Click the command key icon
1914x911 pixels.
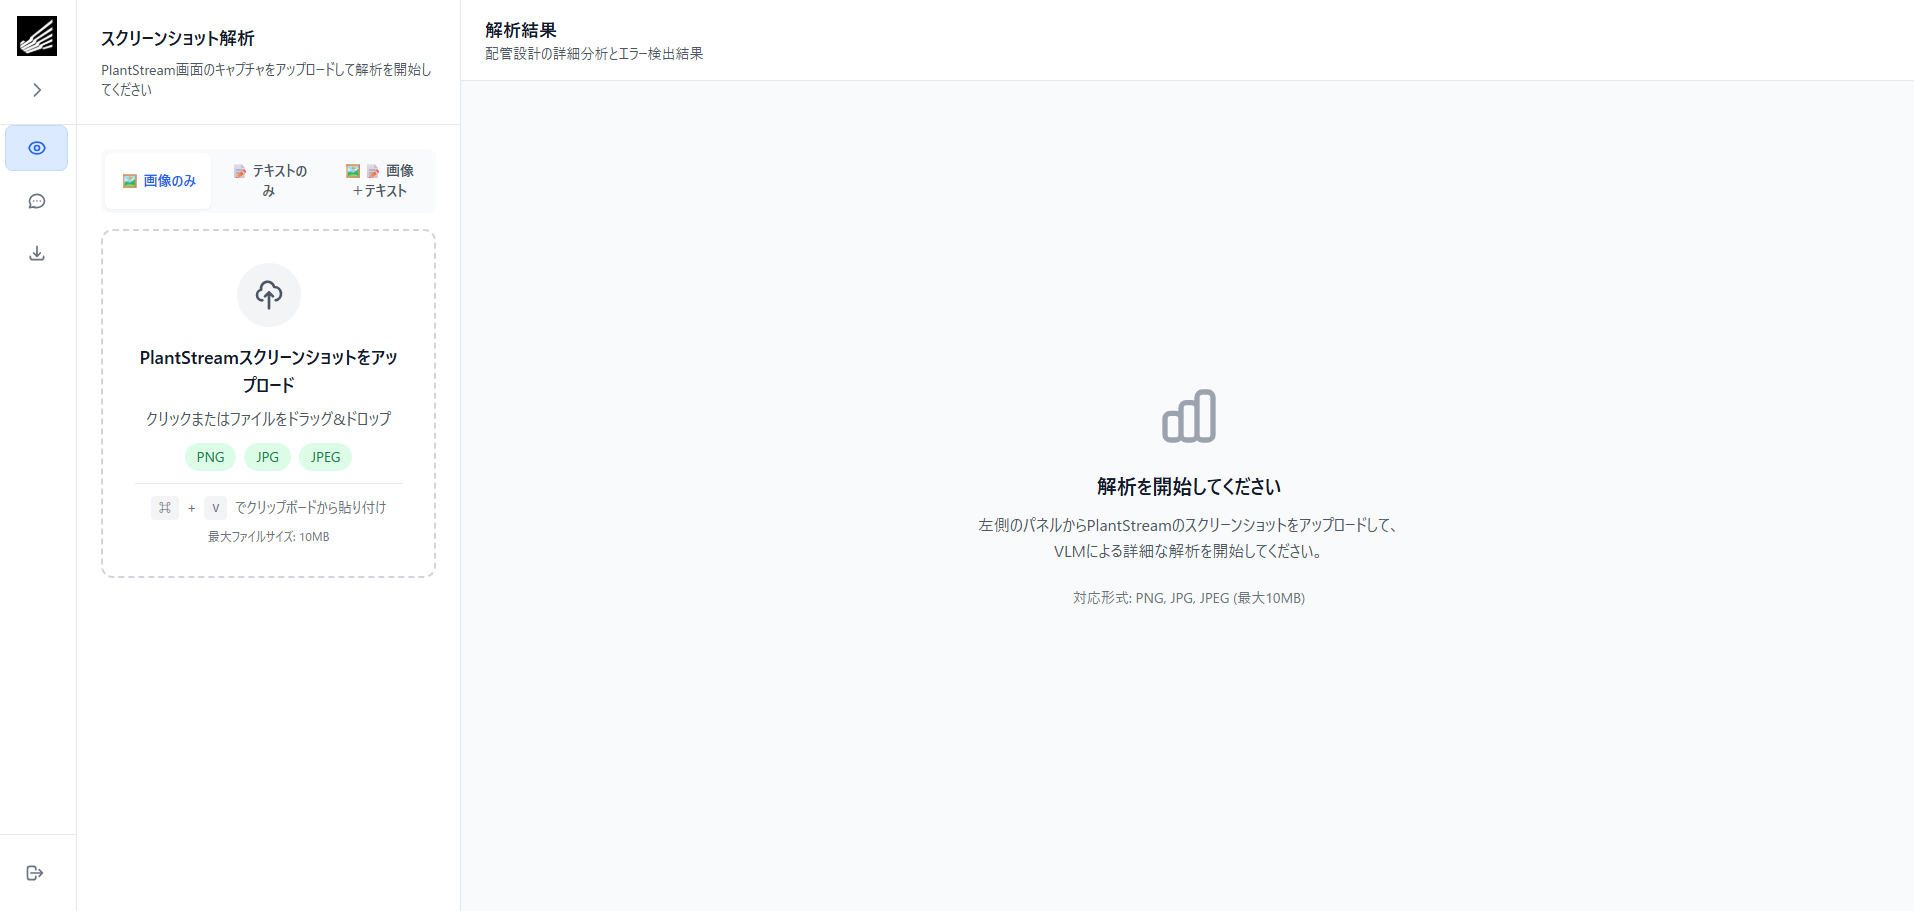[165, 508]
